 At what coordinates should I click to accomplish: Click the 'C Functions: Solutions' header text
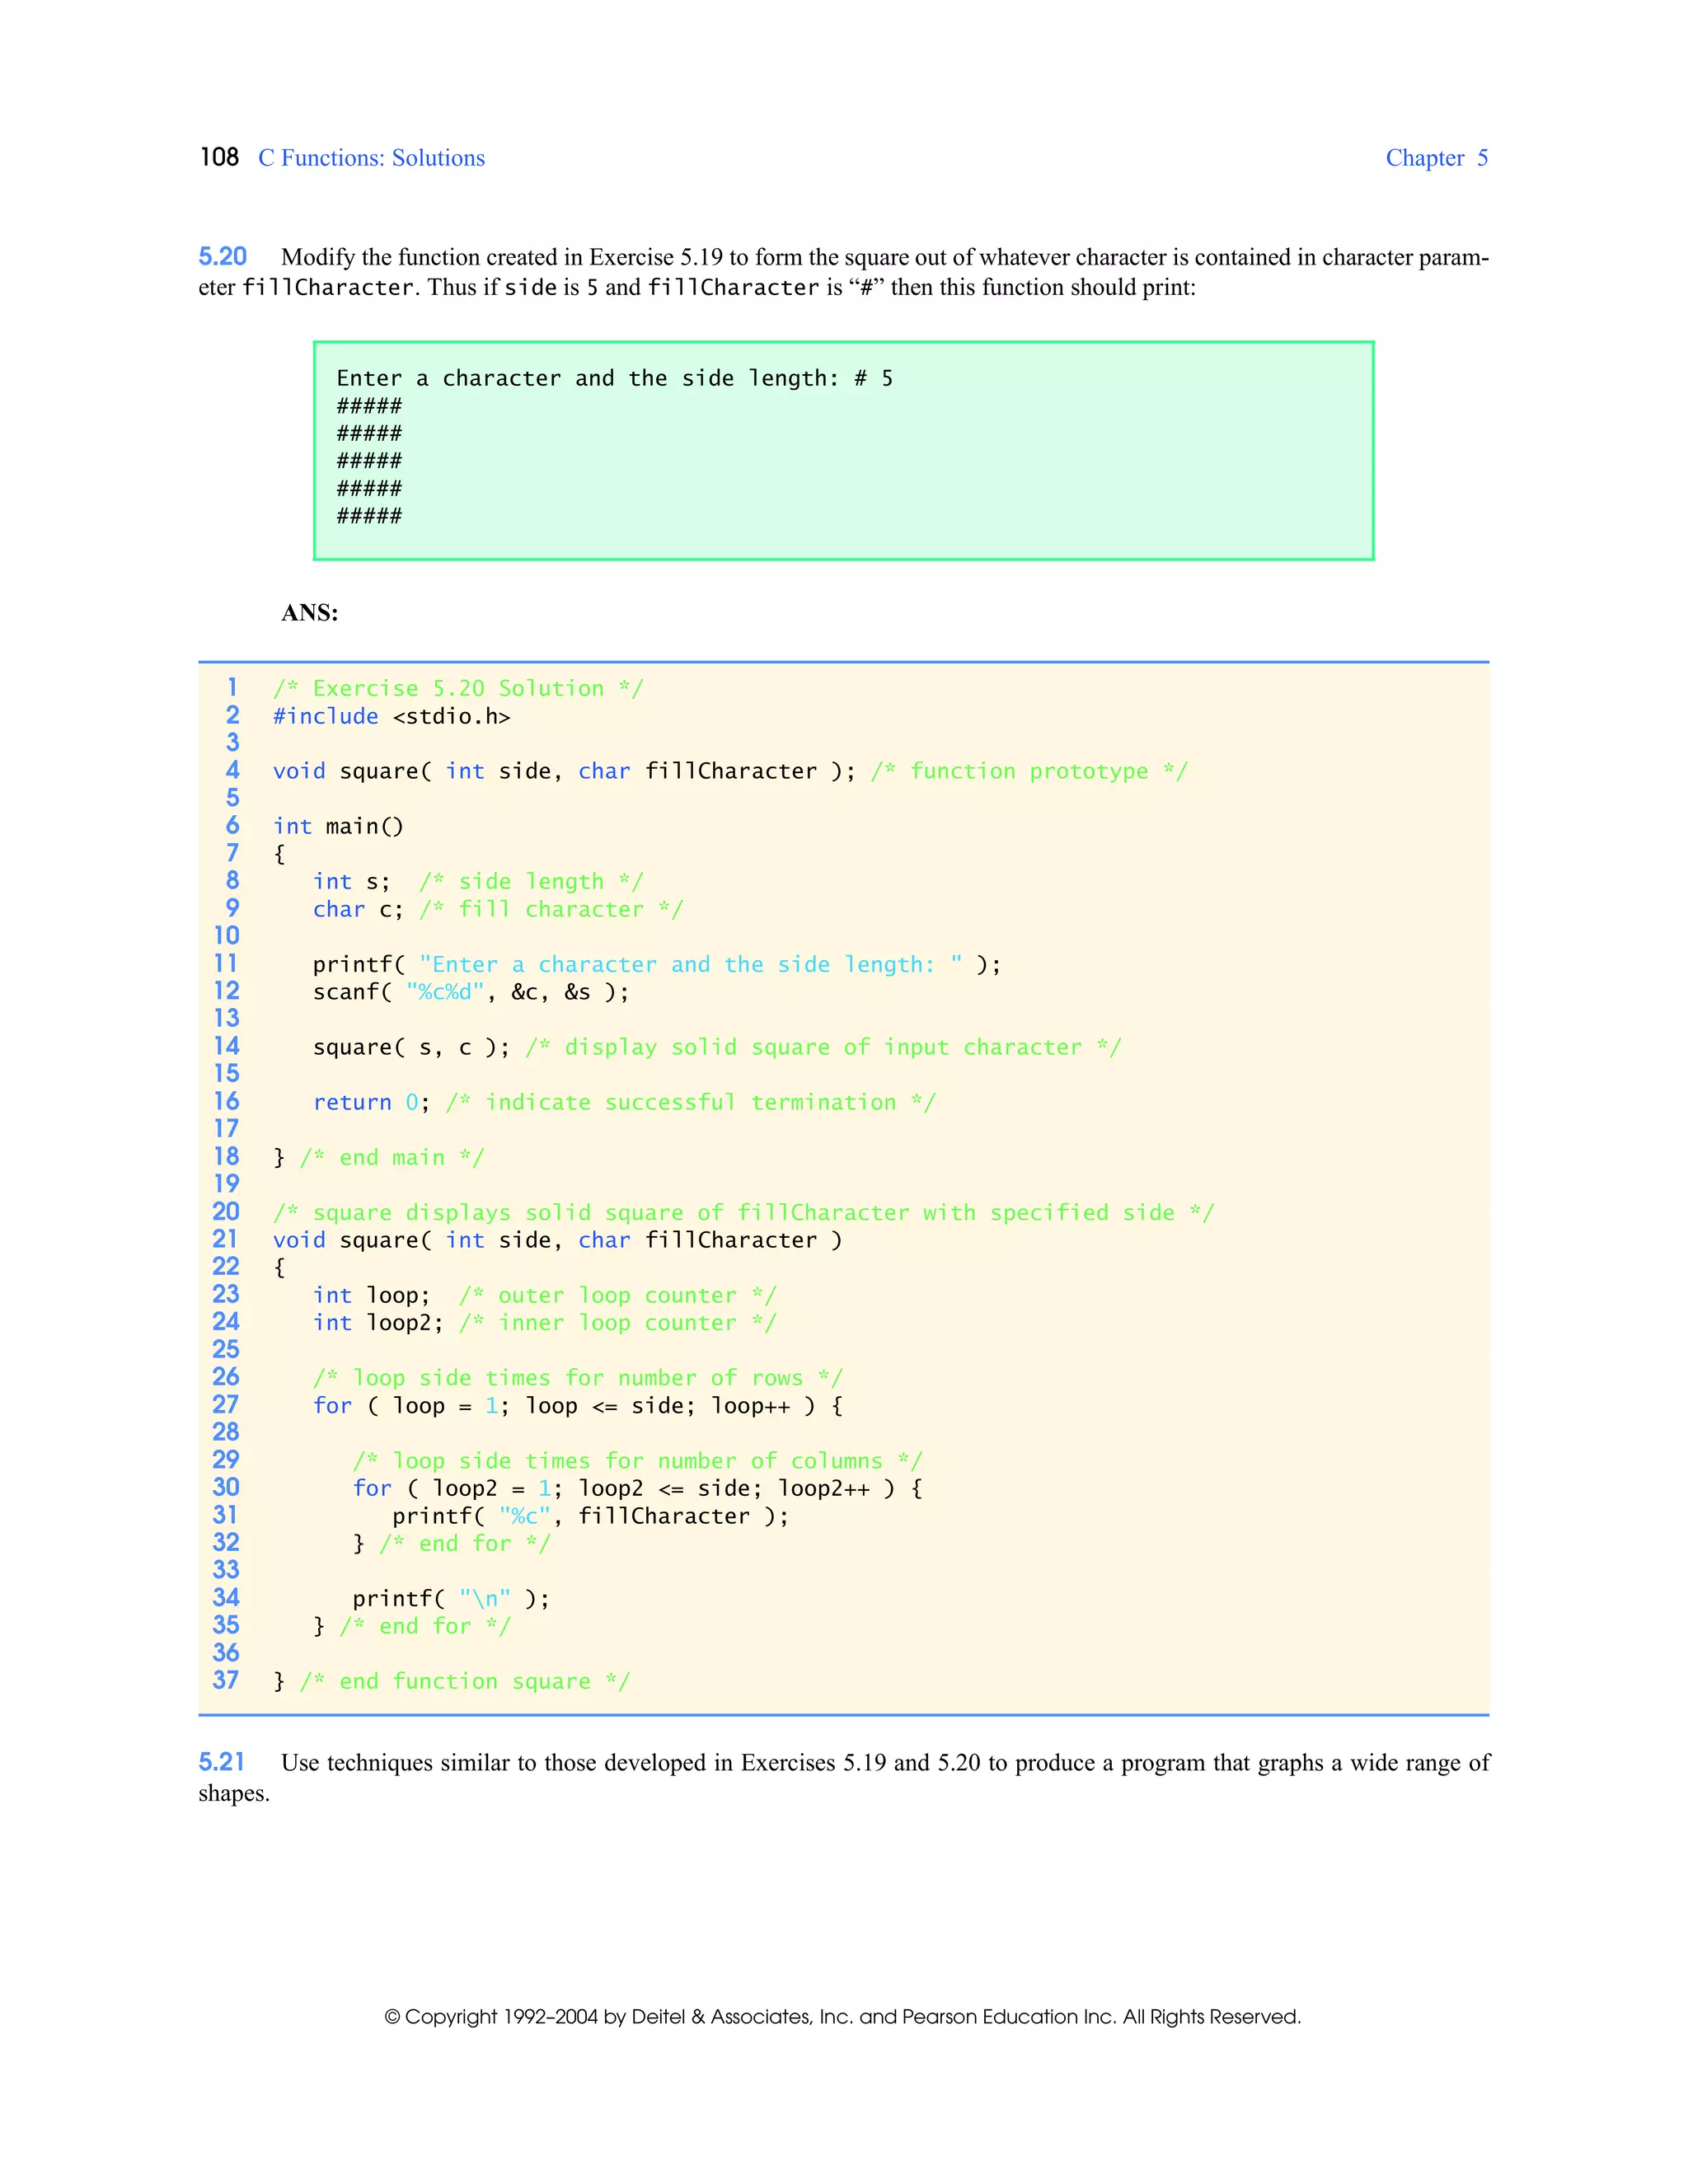tap(371, 158)
